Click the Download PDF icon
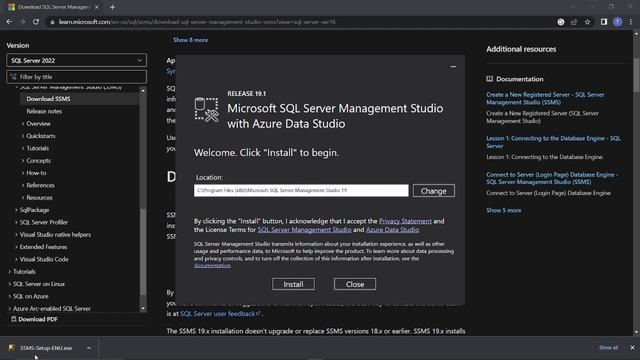The width and height of the screenshot is (640, 360). pyautogui.click(x=13, y=319)
